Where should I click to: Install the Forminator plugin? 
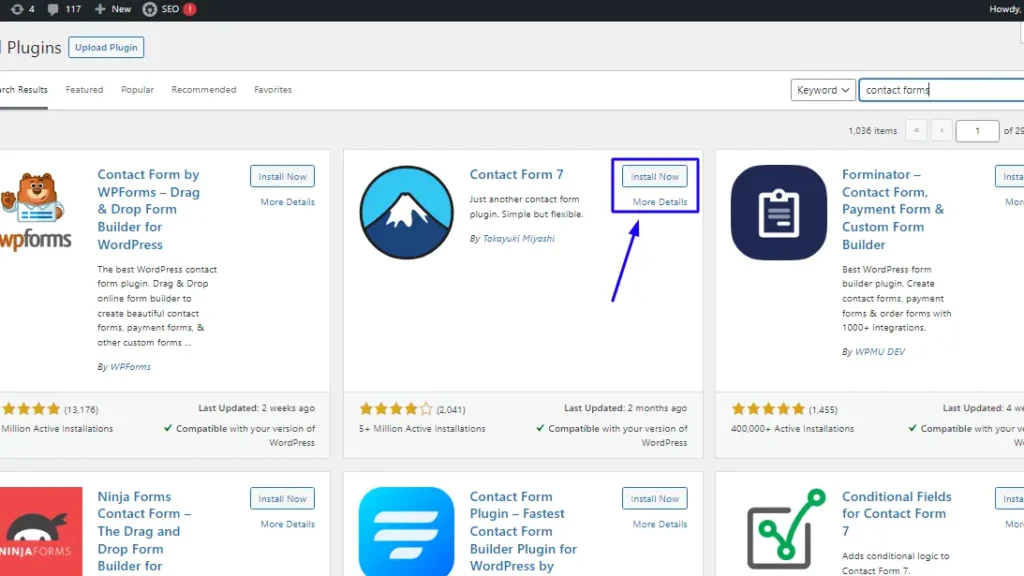pyautogui.click(x=1010, y=176)
